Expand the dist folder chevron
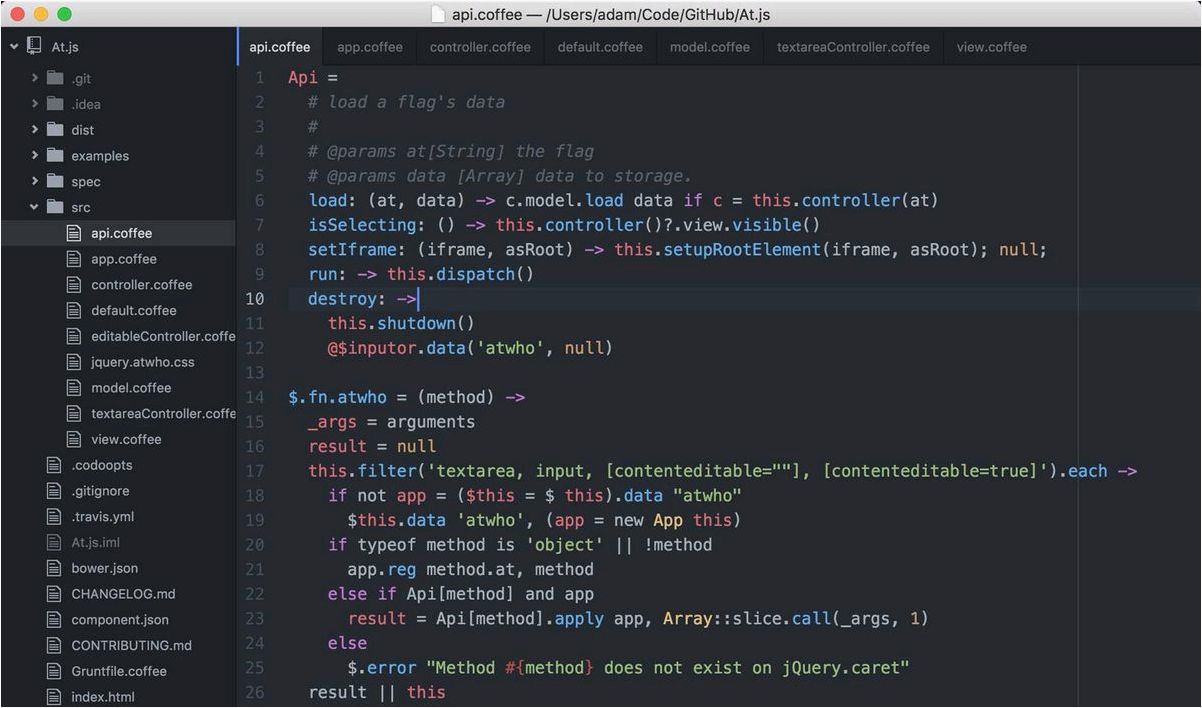Viewport: 1202px width, 708px height. (x=35, y=130)
